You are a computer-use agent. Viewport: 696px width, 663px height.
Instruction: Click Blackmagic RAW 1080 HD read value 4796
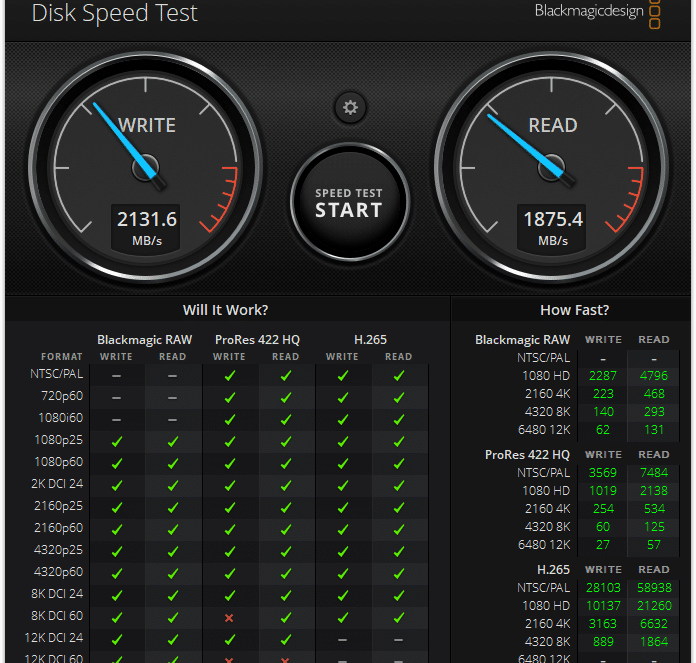click(x=653, y=375)
